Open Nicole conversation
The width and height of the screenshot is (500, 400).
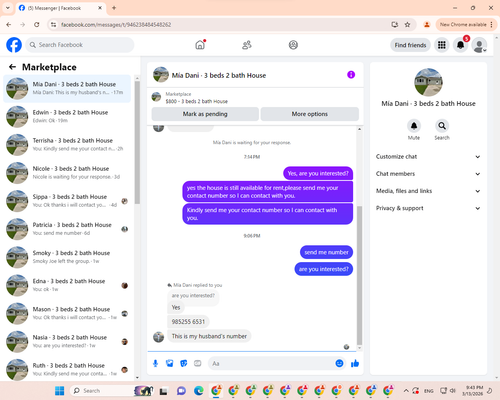pyautogui.click(x=67, y=173)
